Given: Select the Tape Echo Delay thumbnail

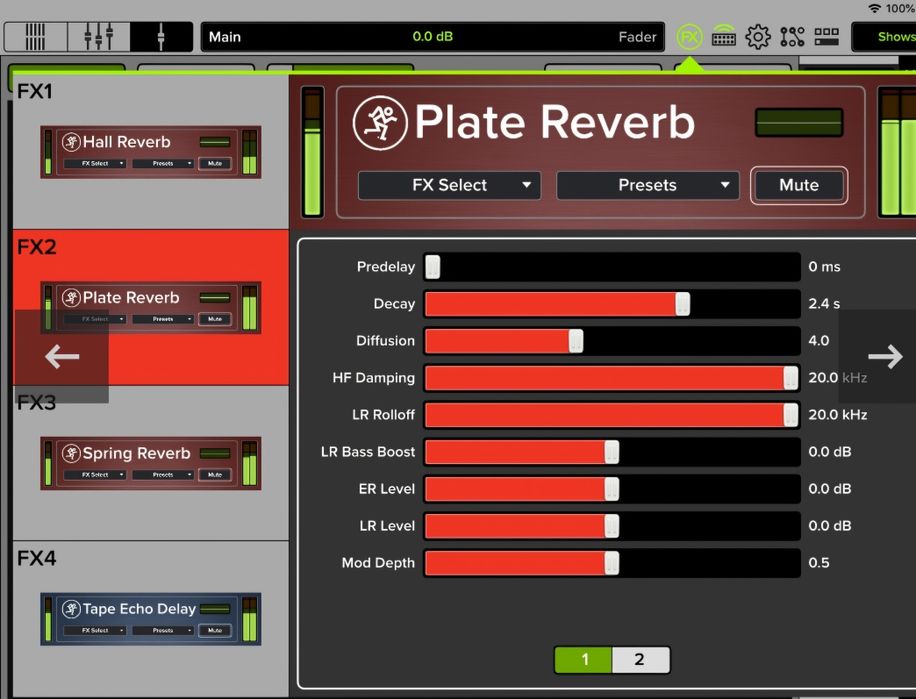Looking at the screenshot, I should [x=151, y=619].
